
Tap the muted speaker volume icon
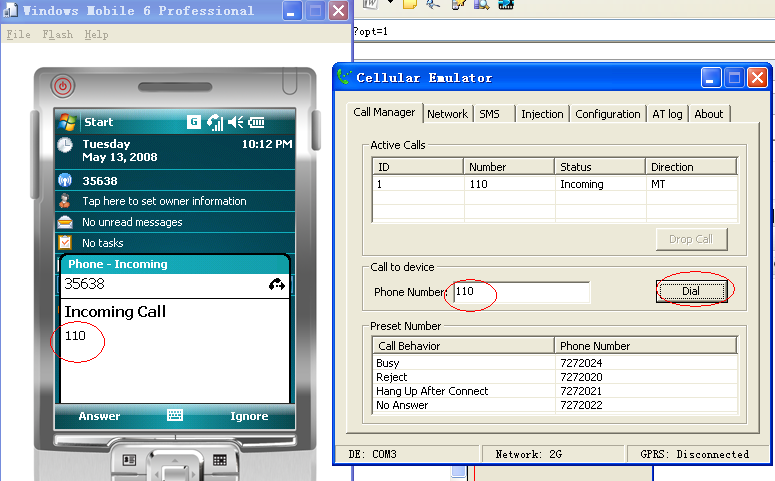click(x=236, y=122)
